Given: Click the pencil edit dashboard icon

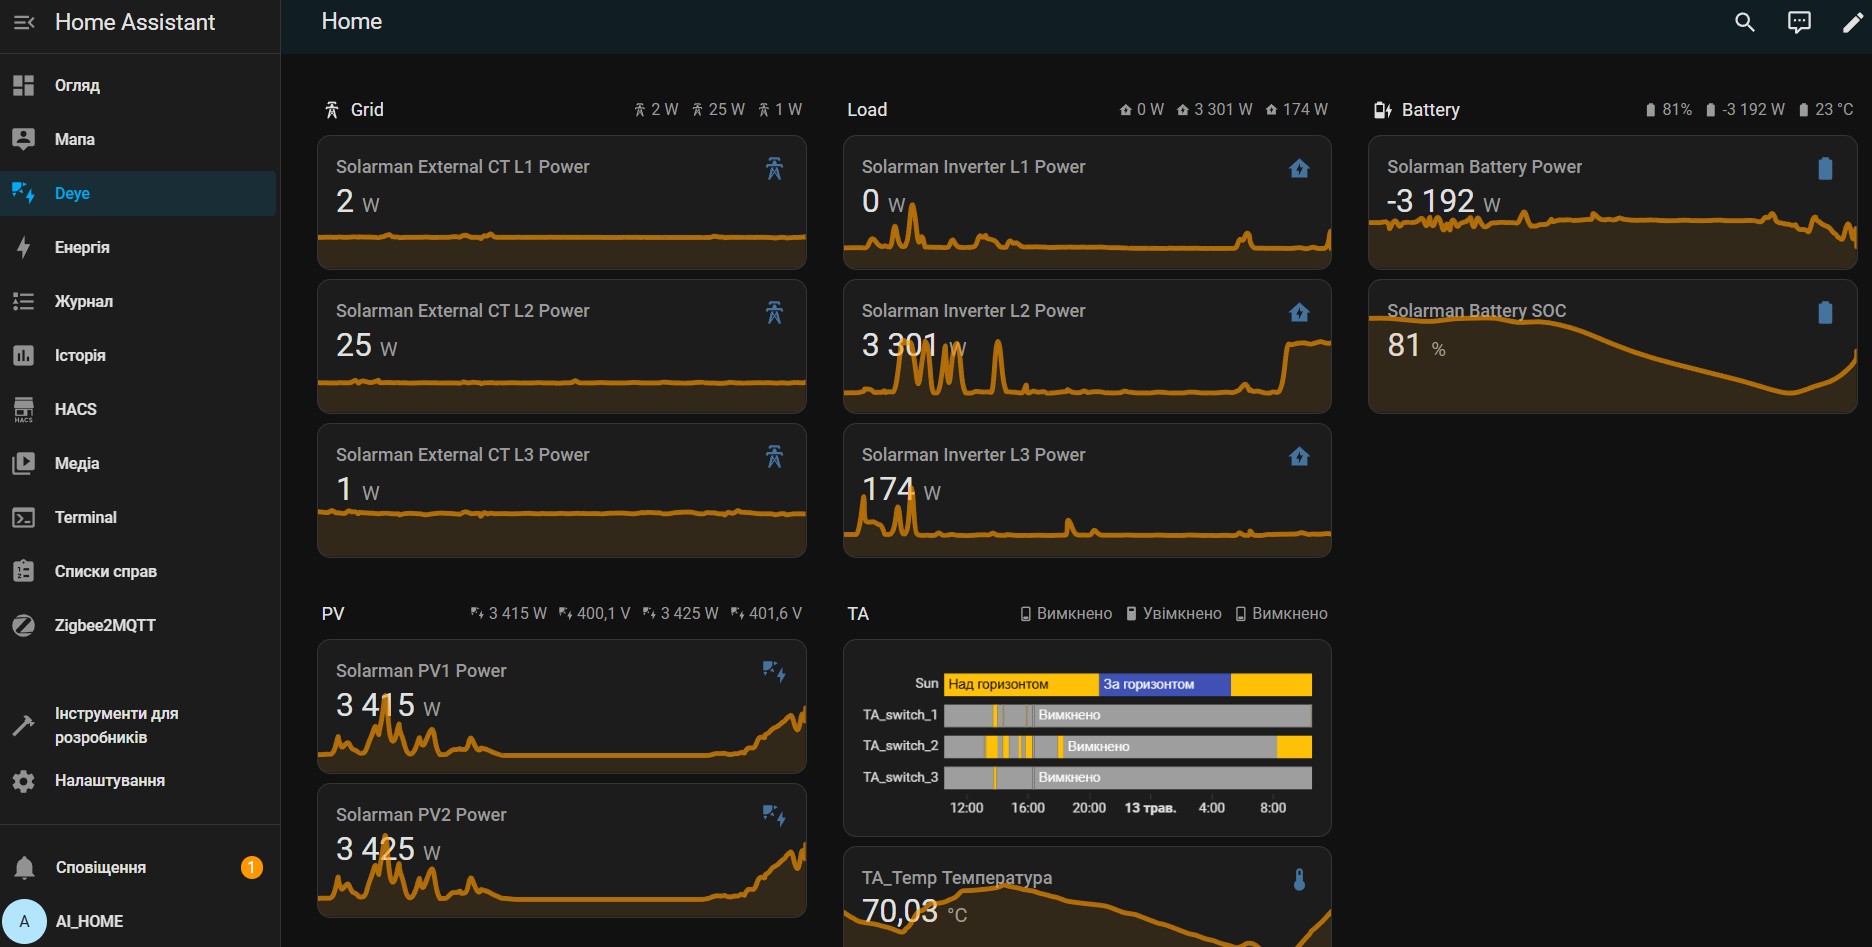Looking at the screenshot, I should click(x=1852, y=22).
